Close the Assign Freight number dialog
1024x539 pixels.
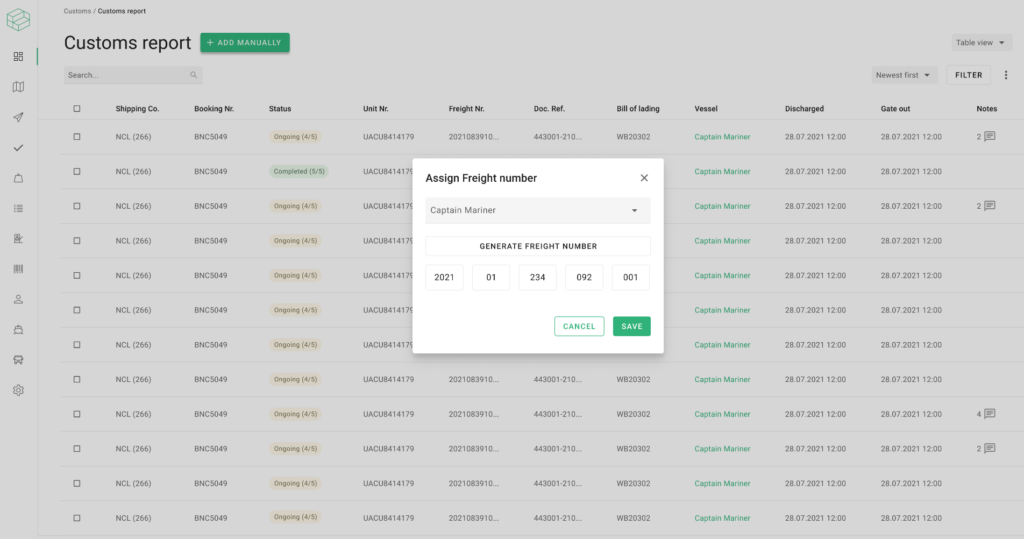pos(644,178)
